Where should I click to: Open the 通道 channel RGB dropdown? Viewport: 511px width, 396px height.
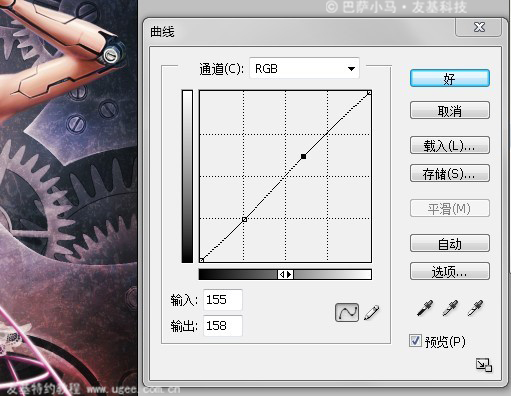(x=304, y=68)
